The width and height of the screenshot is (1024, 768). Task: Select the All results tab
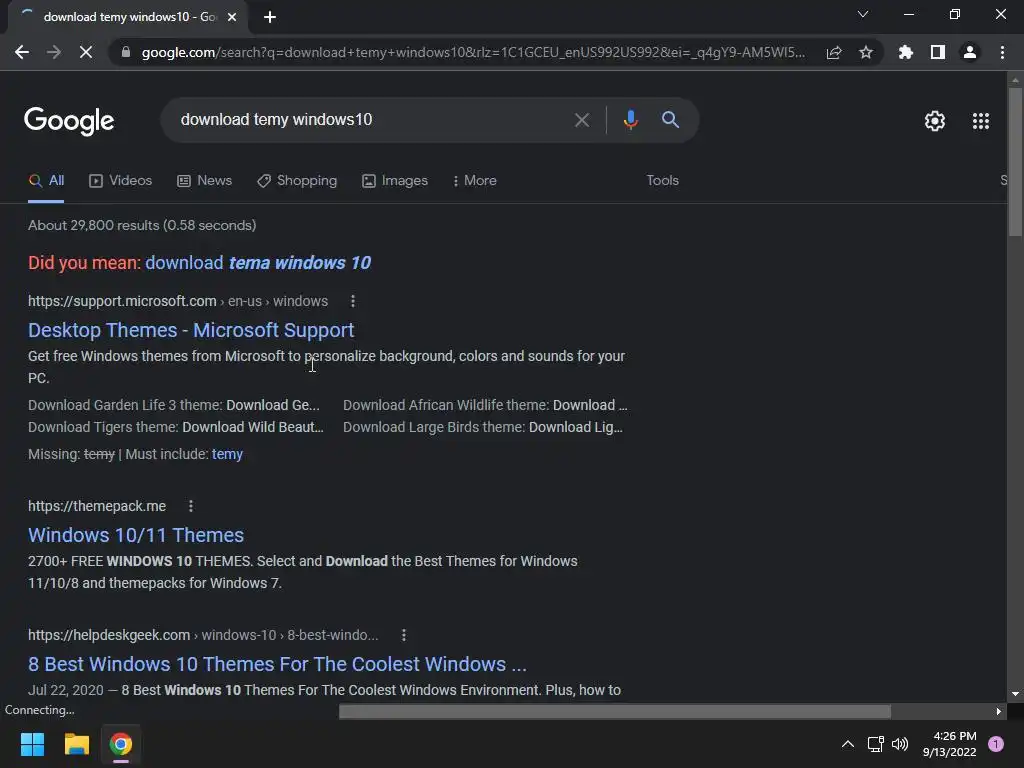[x=46, y=181]
